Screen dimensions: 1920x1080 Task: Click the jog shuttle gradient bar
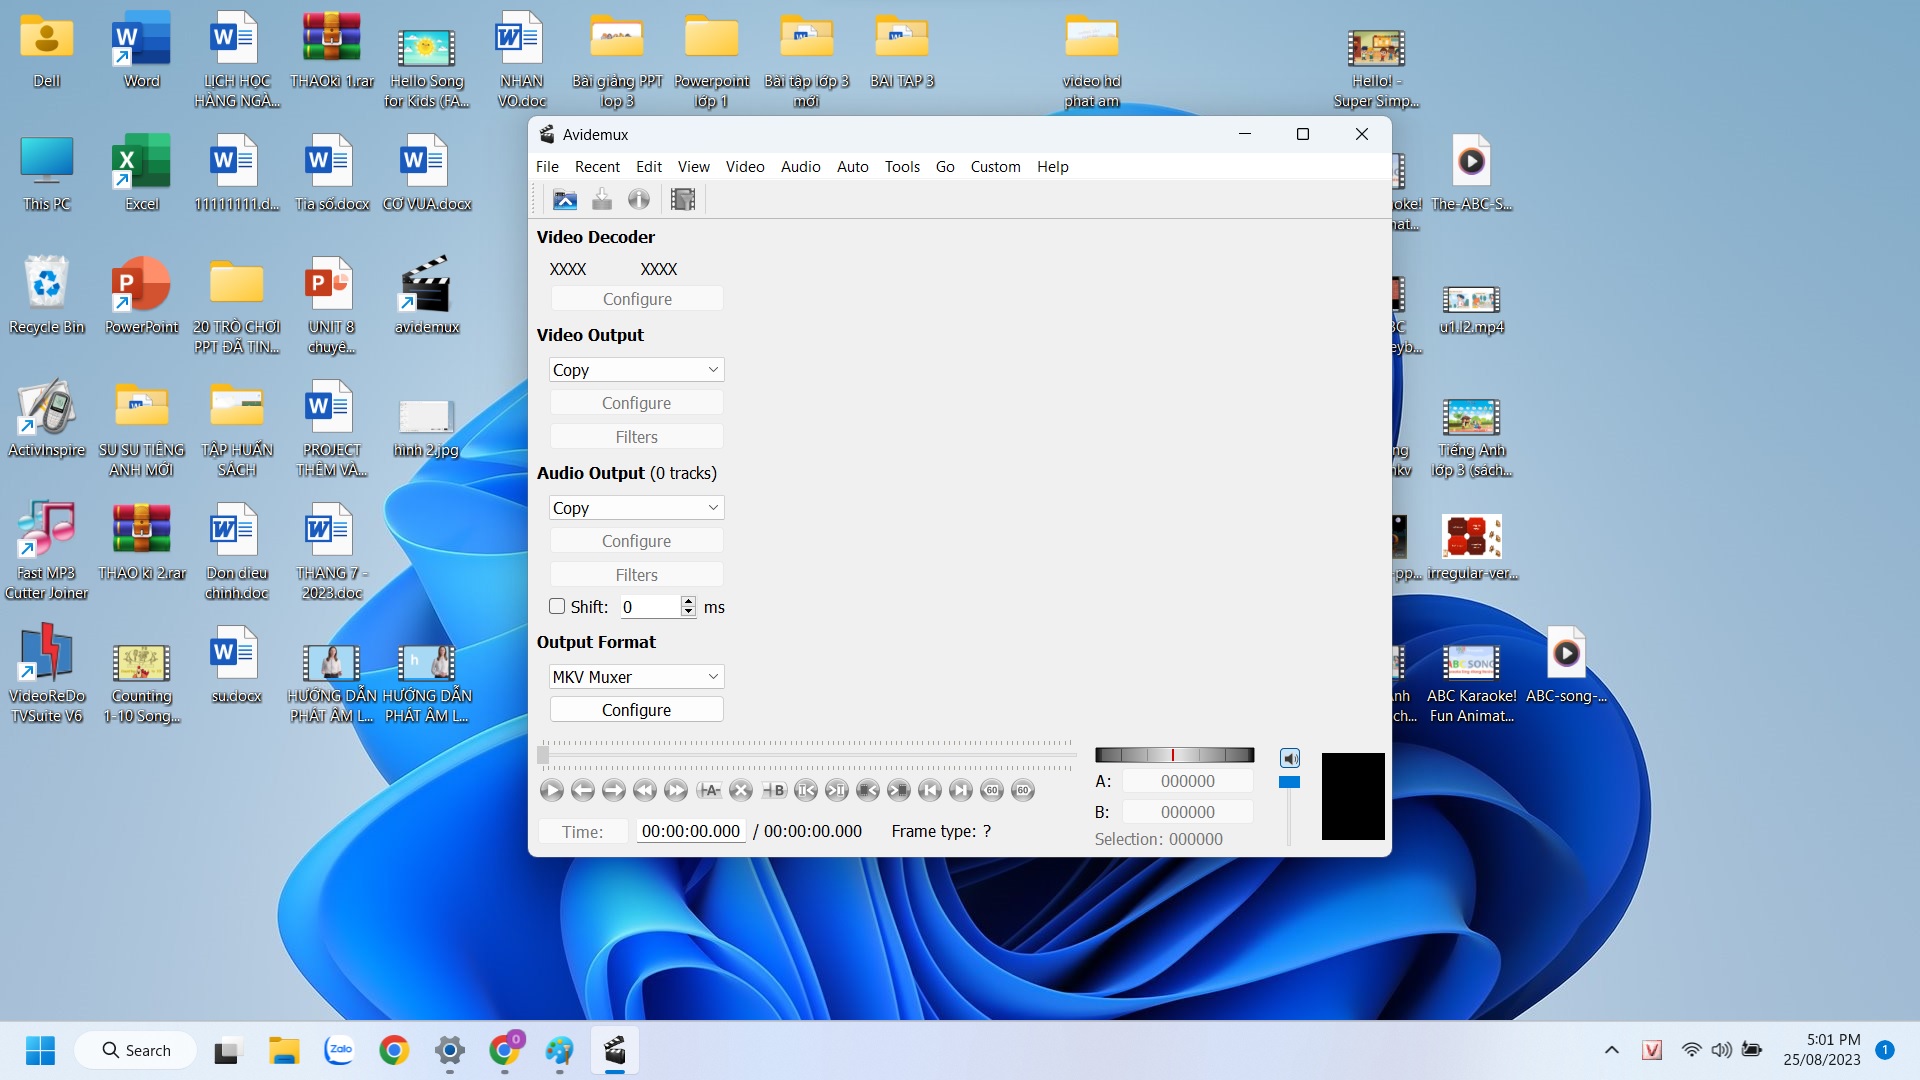(1174, 754)
